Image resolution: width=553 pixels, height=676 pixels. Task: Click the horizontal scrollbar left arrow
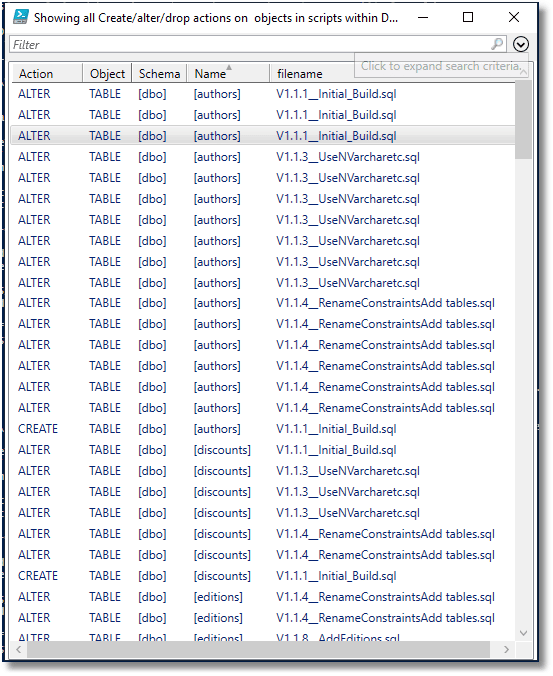pyautogui.click(x=19, y=649)
